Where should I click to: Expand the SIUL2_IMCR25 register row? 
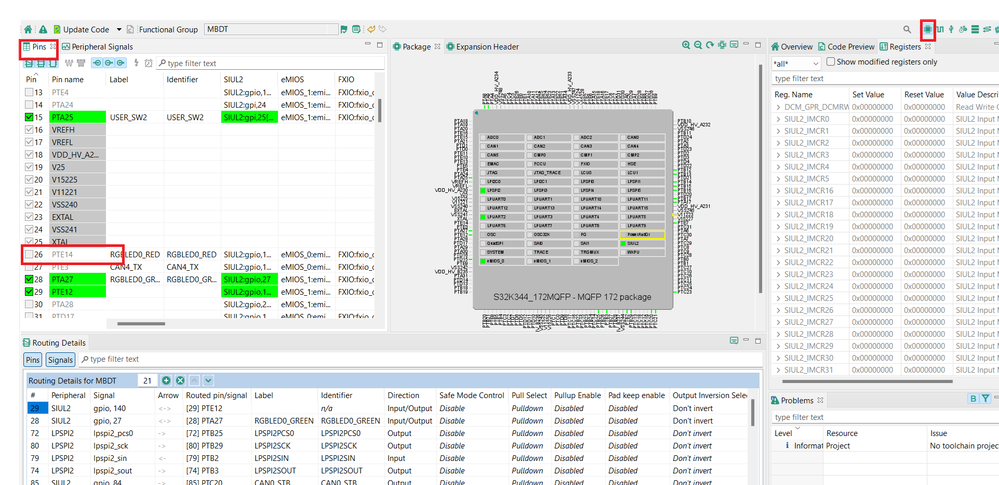tap(779, 298)
